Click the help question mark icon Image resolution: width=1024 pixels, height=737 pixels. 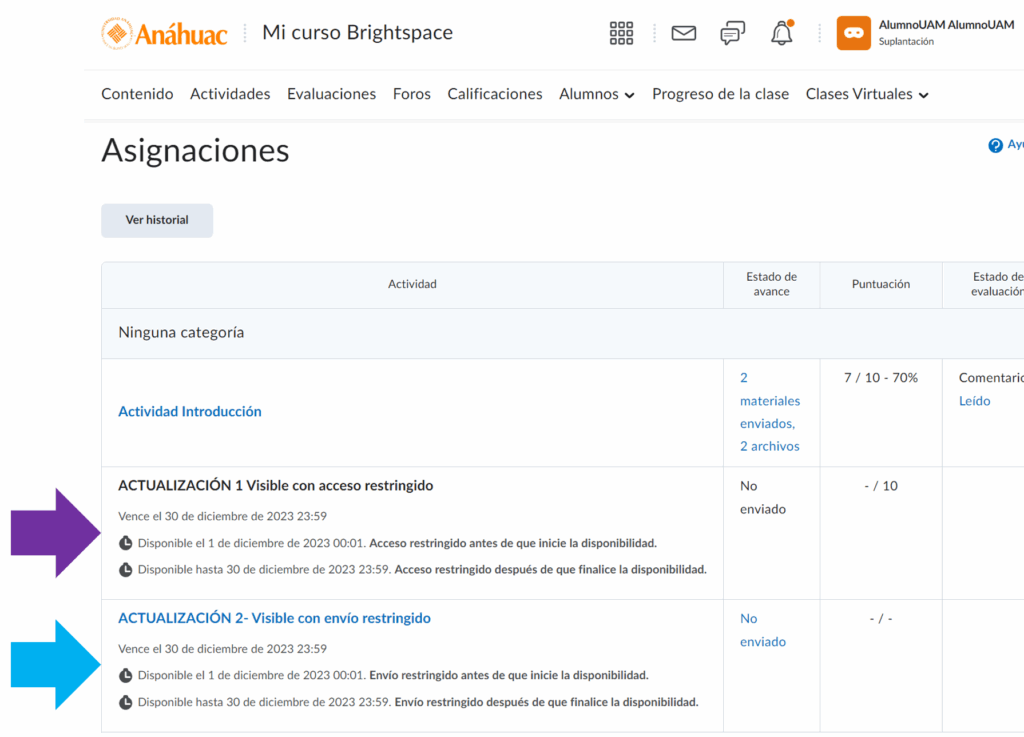(995, 146)
